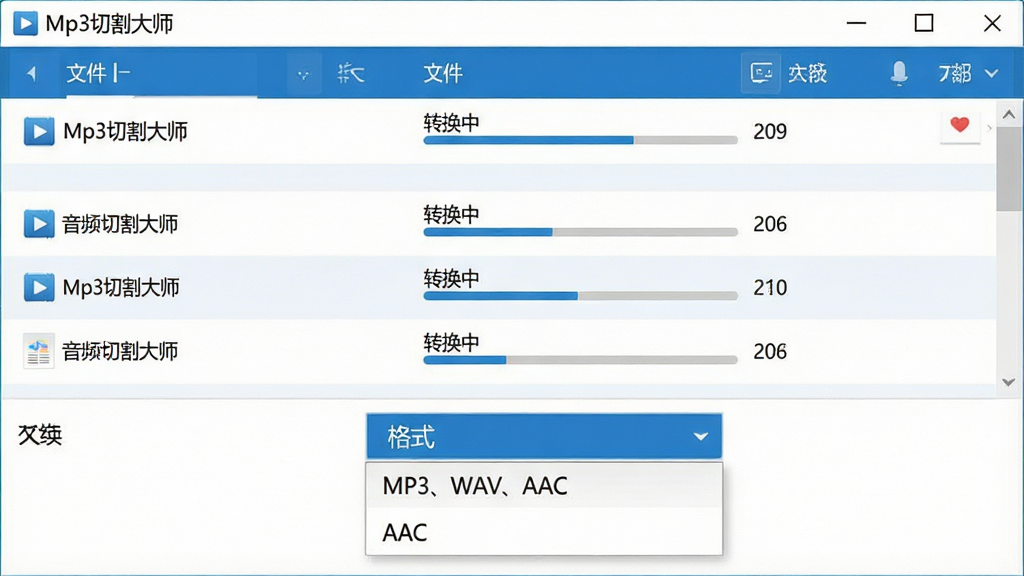Click progress bar of last 音频切割大师 row
The image size is (1024, 576).
click(580, 360)
